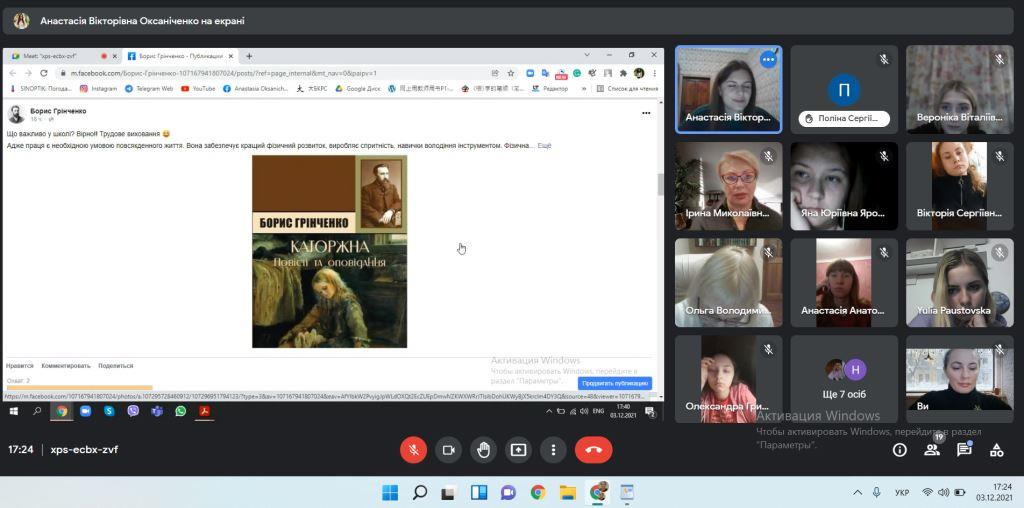Open the three-dot more options menu

click(553, 450)
